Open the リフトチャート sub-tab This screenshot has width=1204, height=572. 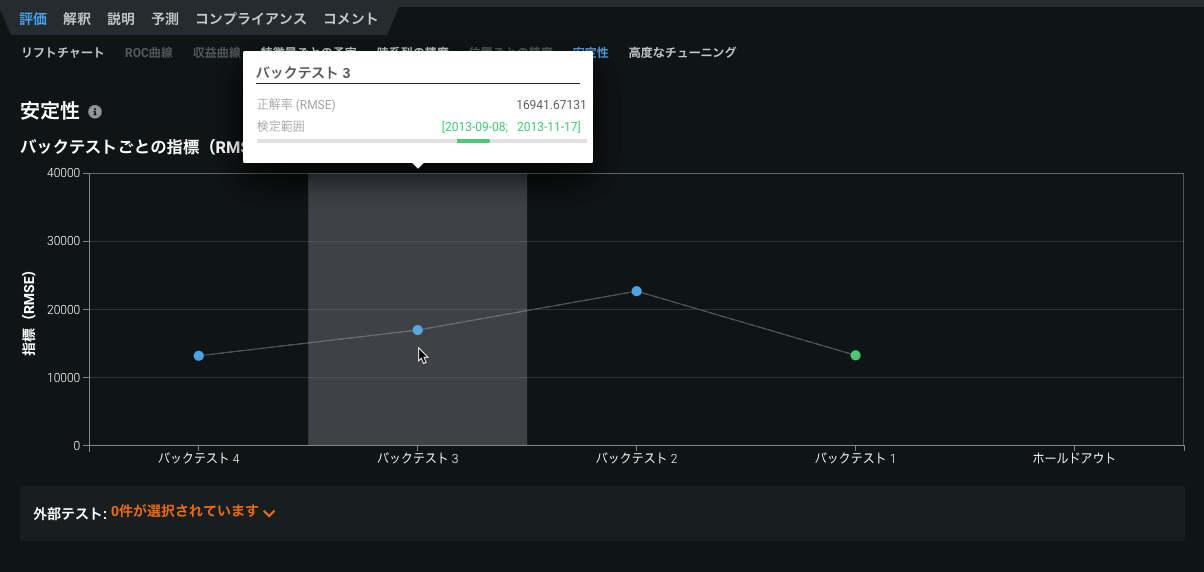click(x=63, y=52)
